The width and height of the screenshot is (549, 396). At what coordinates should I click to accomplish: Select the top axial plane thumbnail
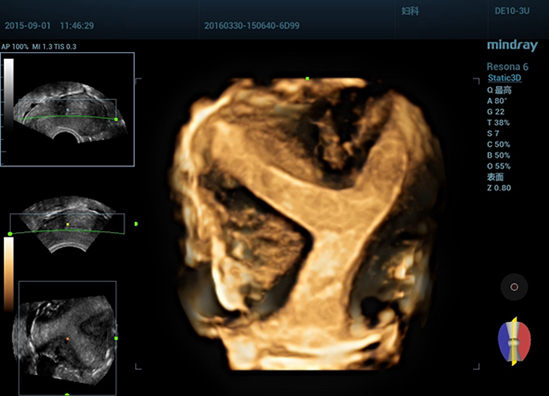(x=68, y=109)
